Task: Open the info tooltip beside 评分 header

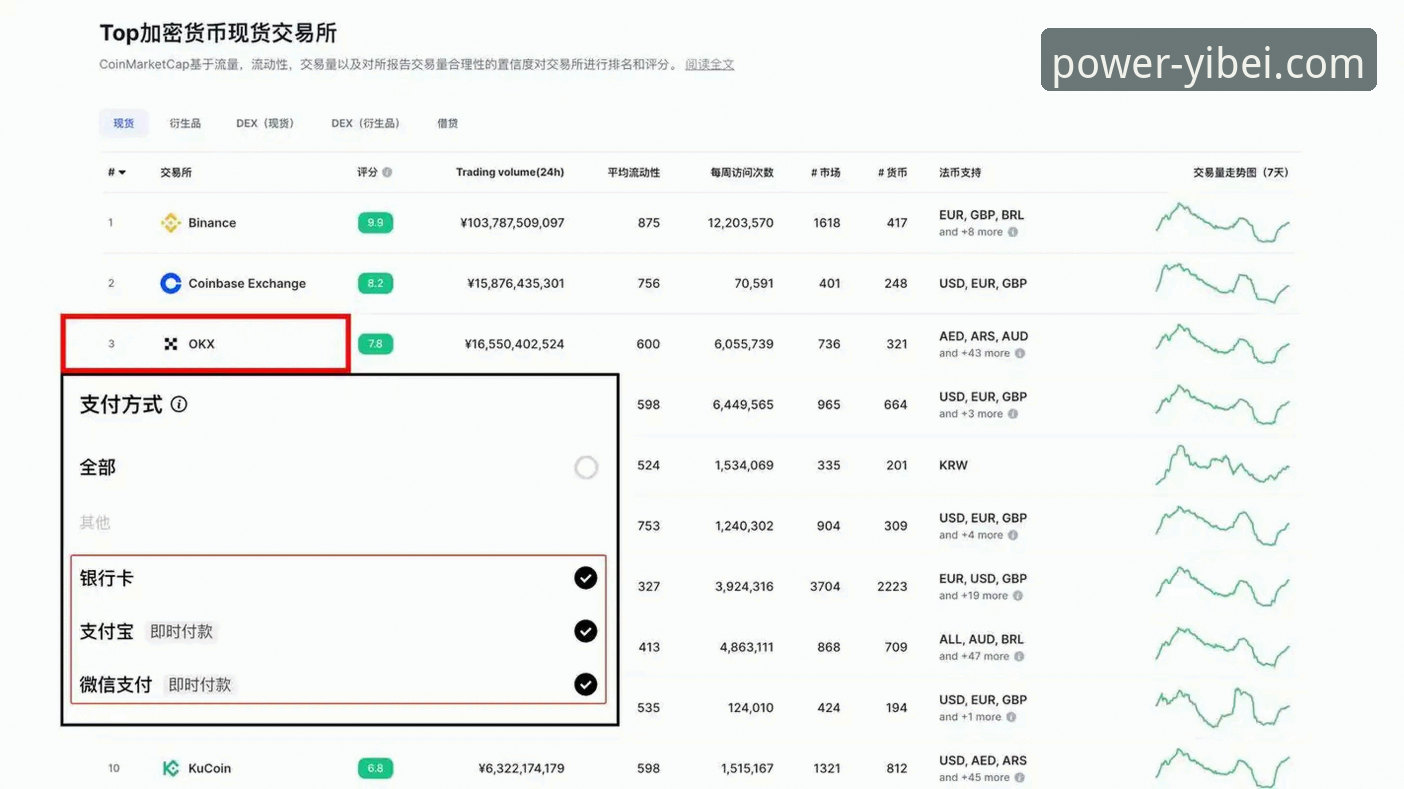Action: pyautogui.click(x=388, y=171)
